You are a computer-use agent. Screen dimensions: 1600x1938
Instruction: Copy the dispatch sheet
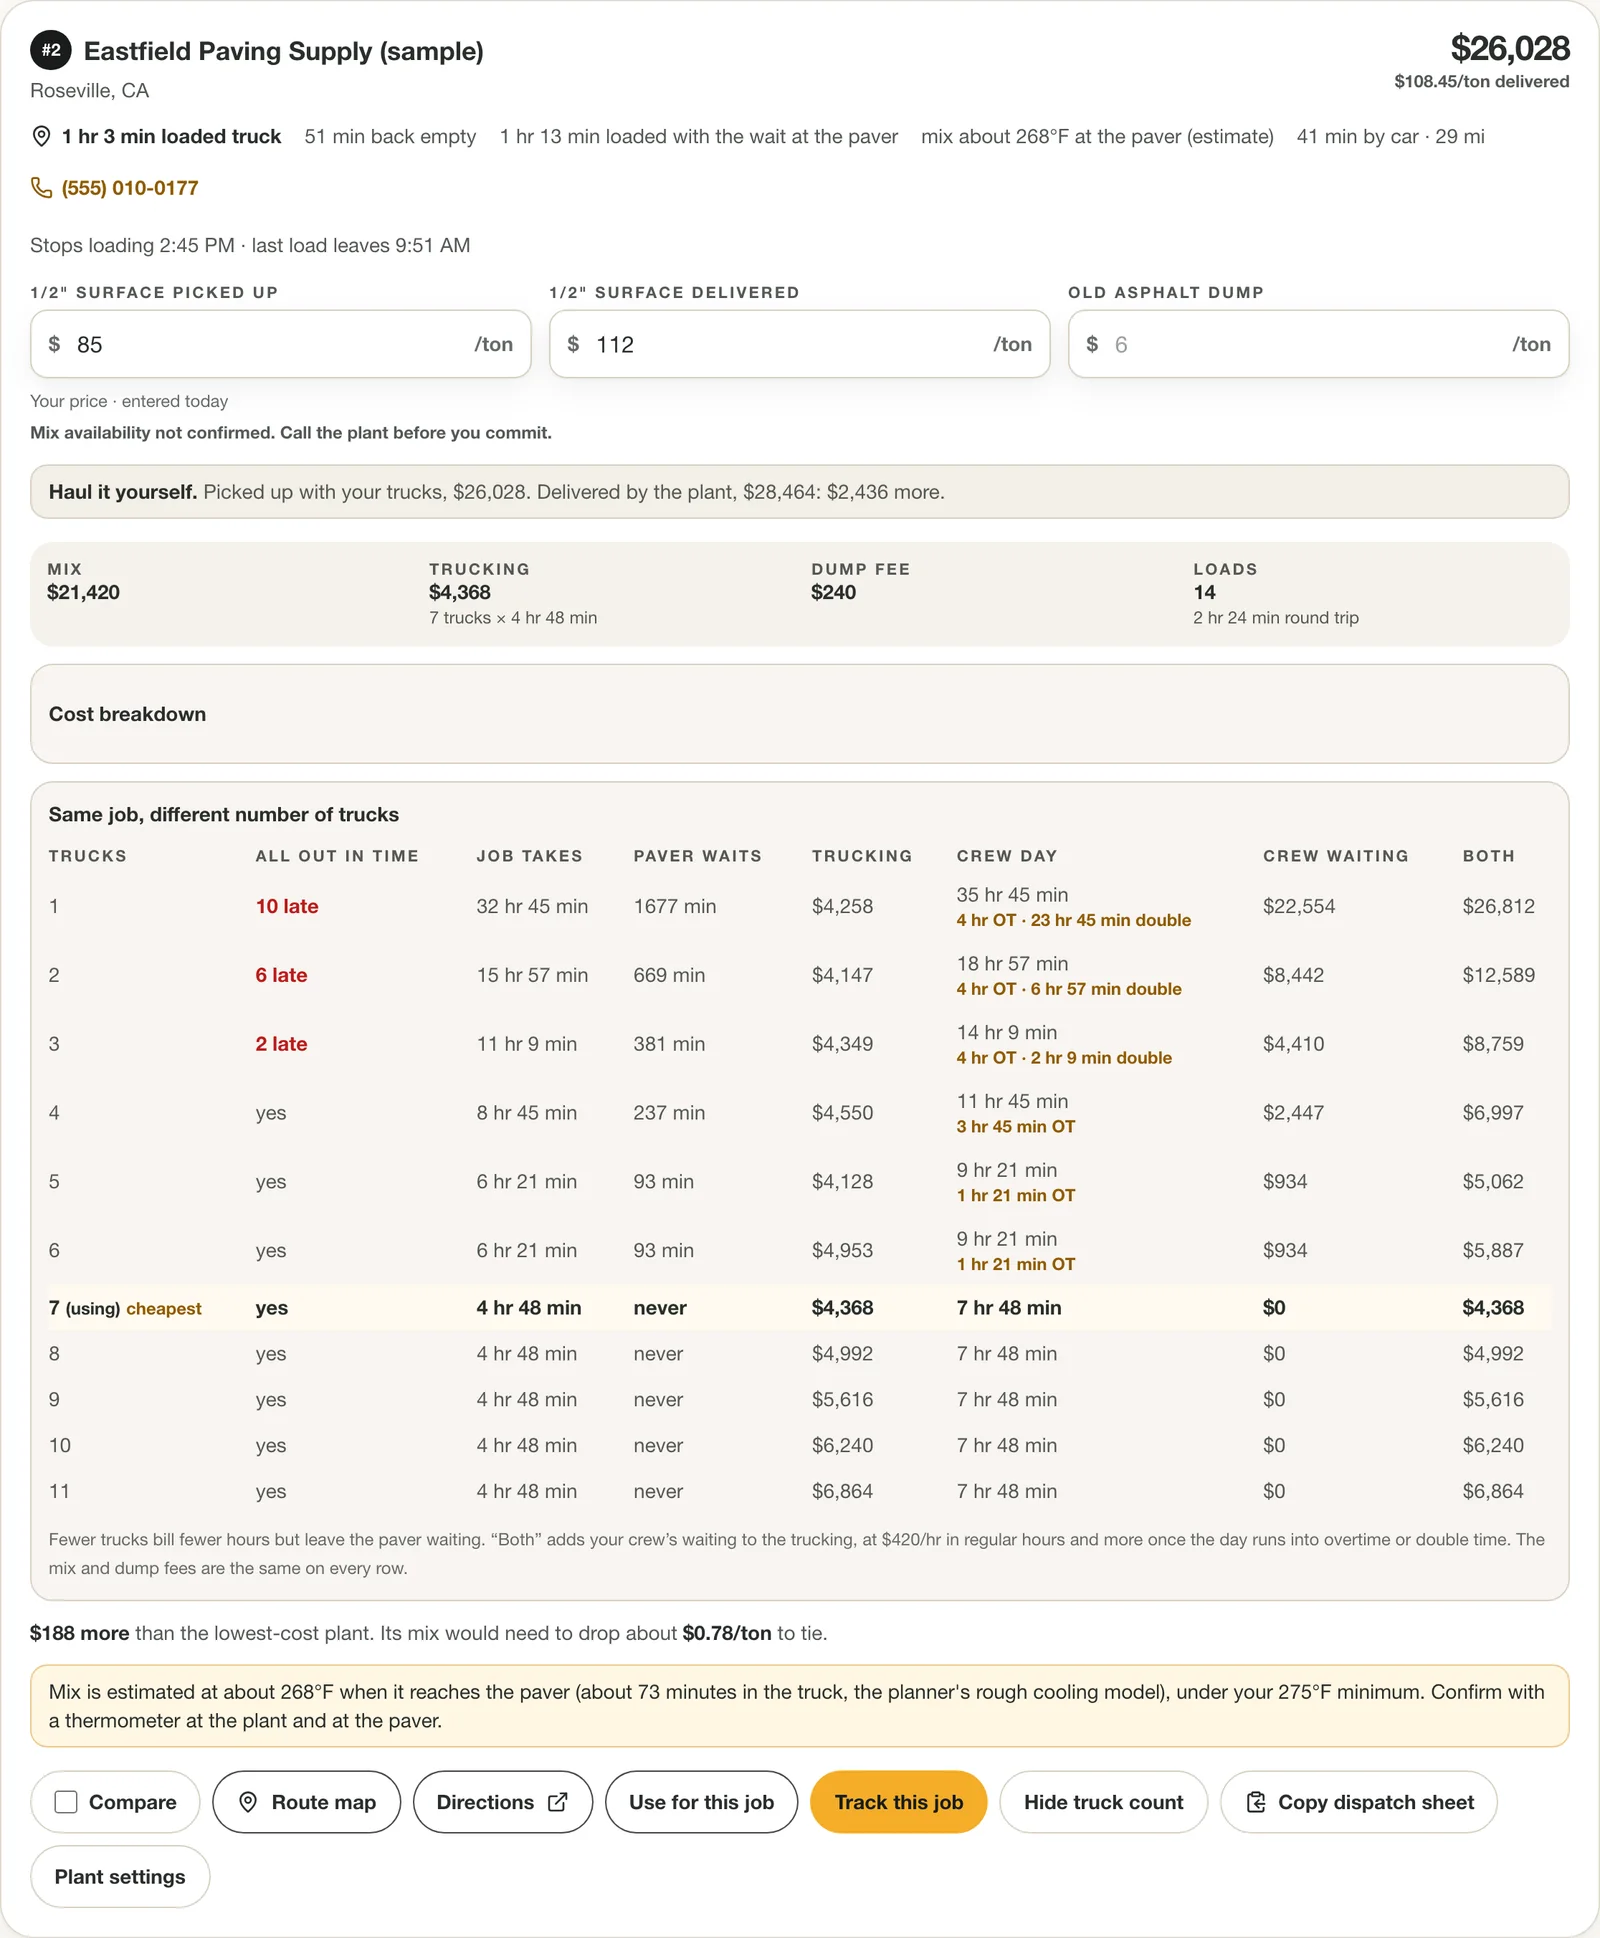point(1359,1802)
